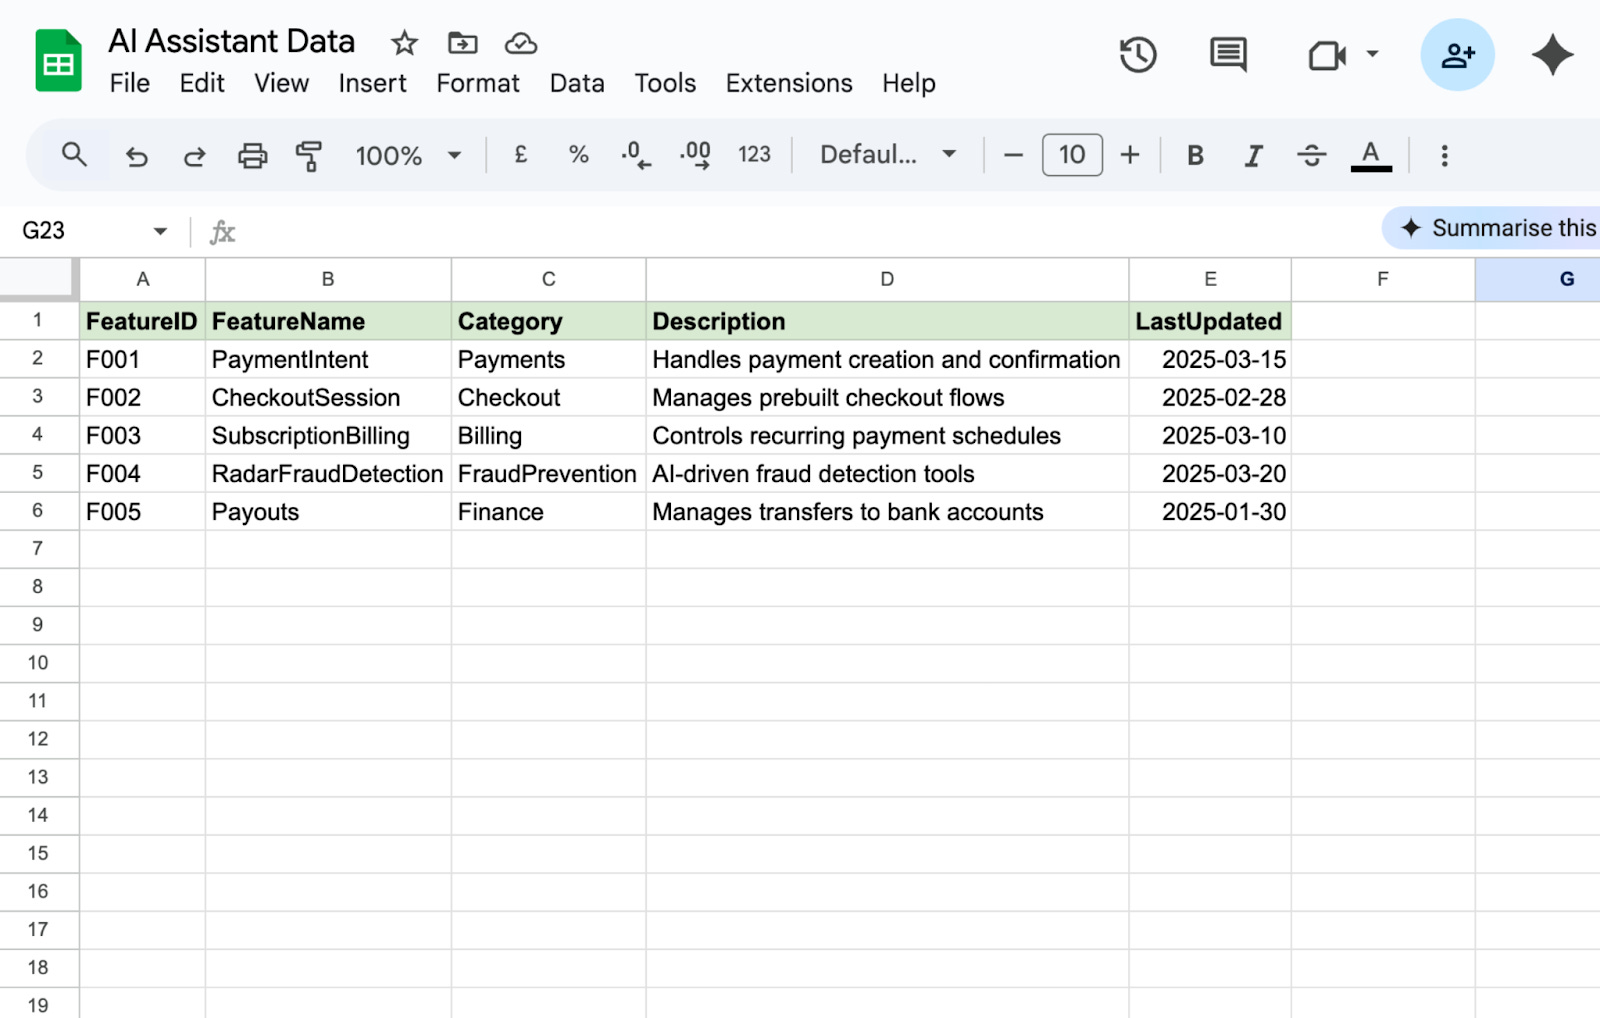1600x1018 pixels.
Task: Decrease decimal places
Action: coord(635,155)
